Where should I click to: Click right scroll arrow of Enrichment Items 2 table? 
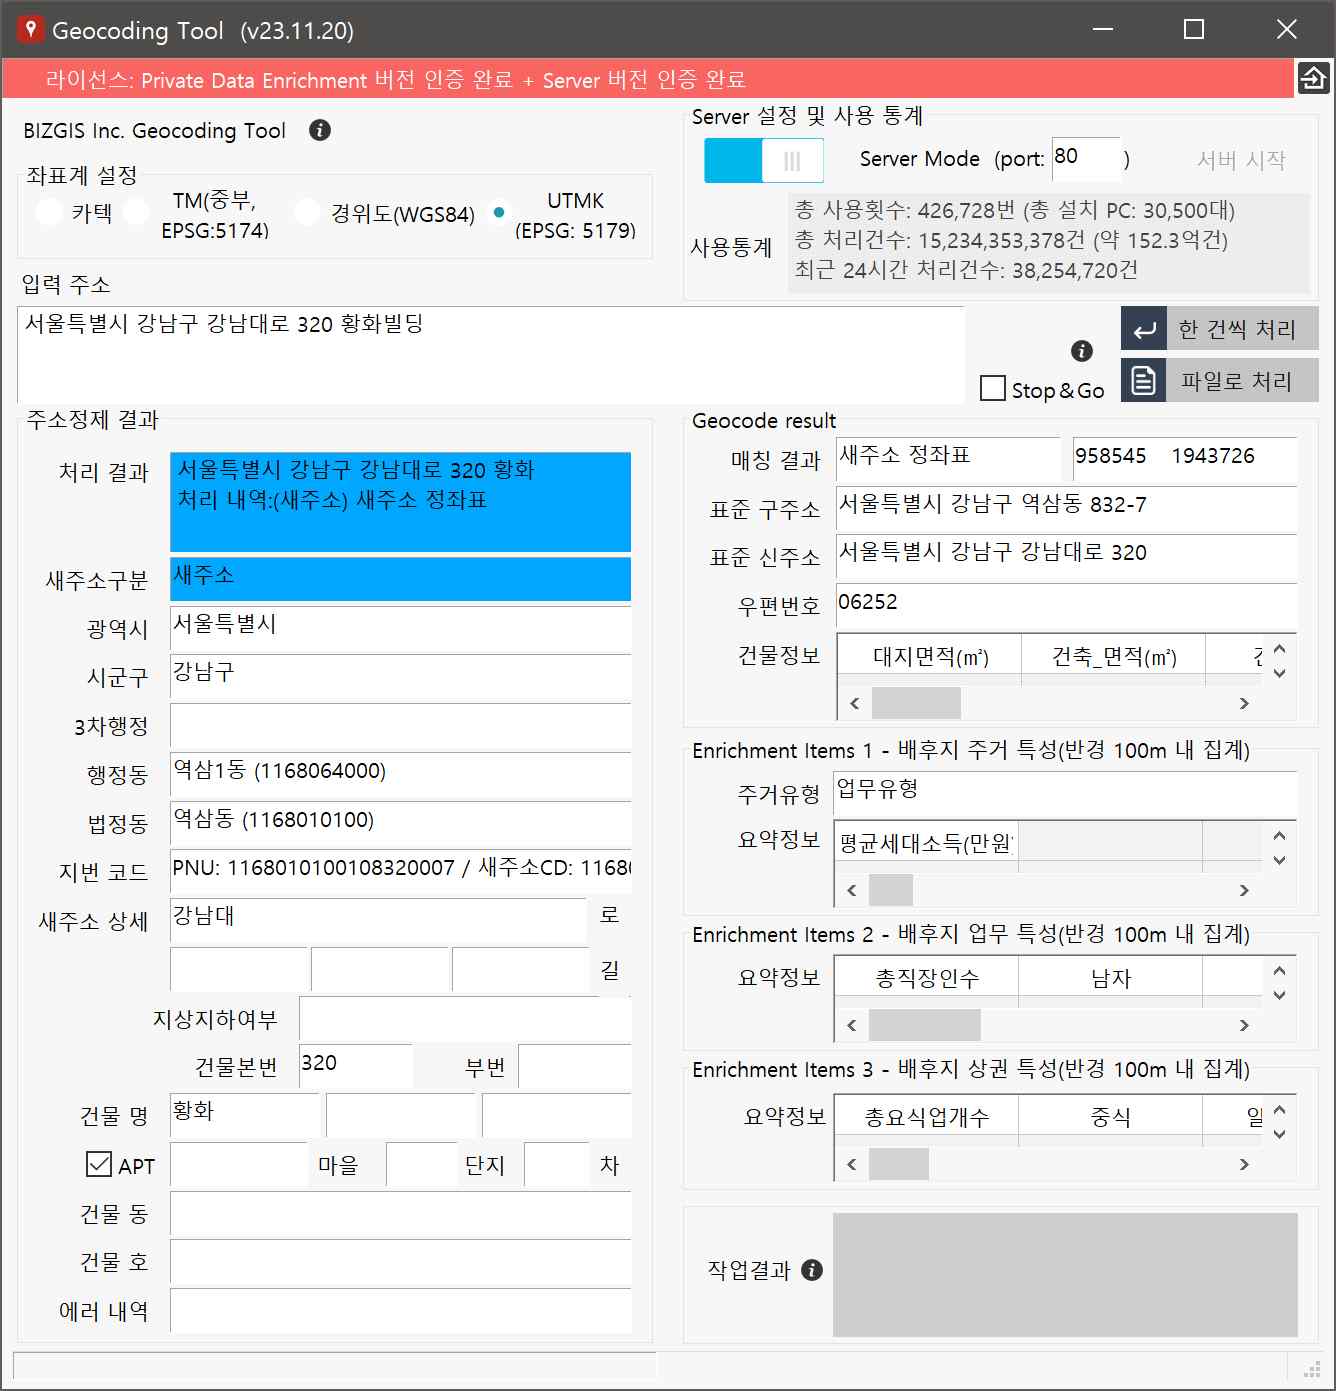pos(1244,1025)
